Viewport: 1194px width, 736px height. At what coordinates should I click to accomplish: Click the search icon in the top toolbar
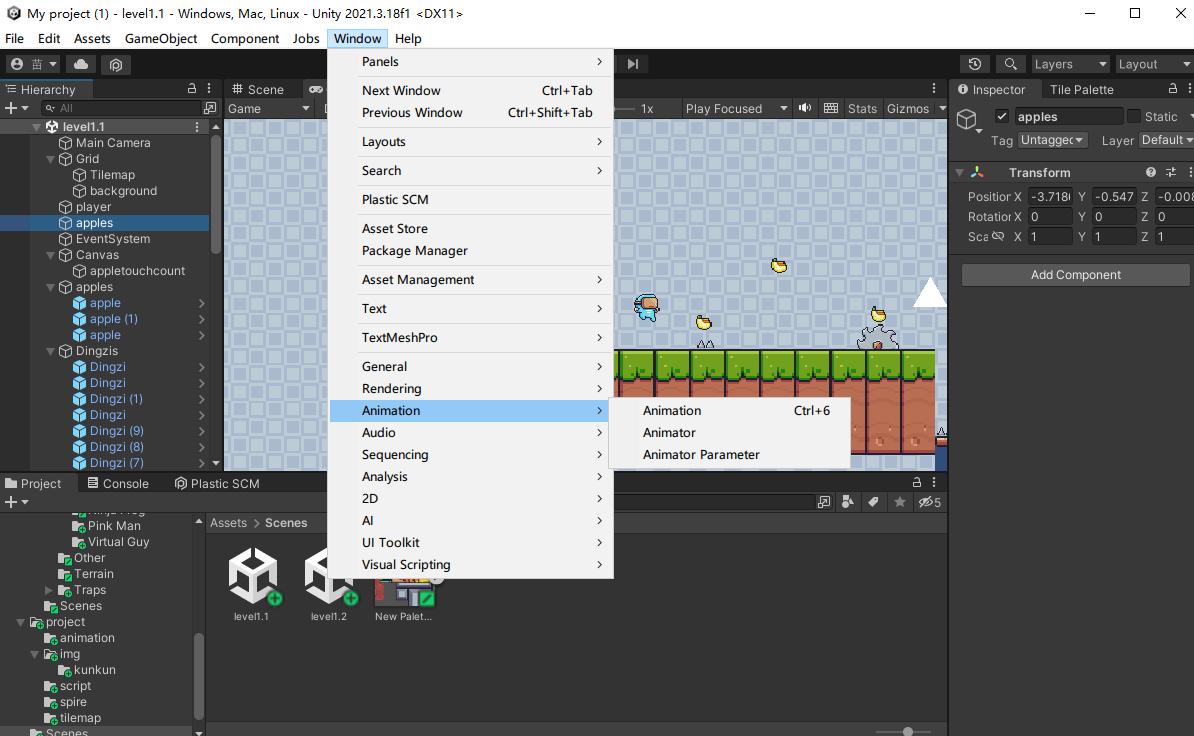pos(1010,63)
